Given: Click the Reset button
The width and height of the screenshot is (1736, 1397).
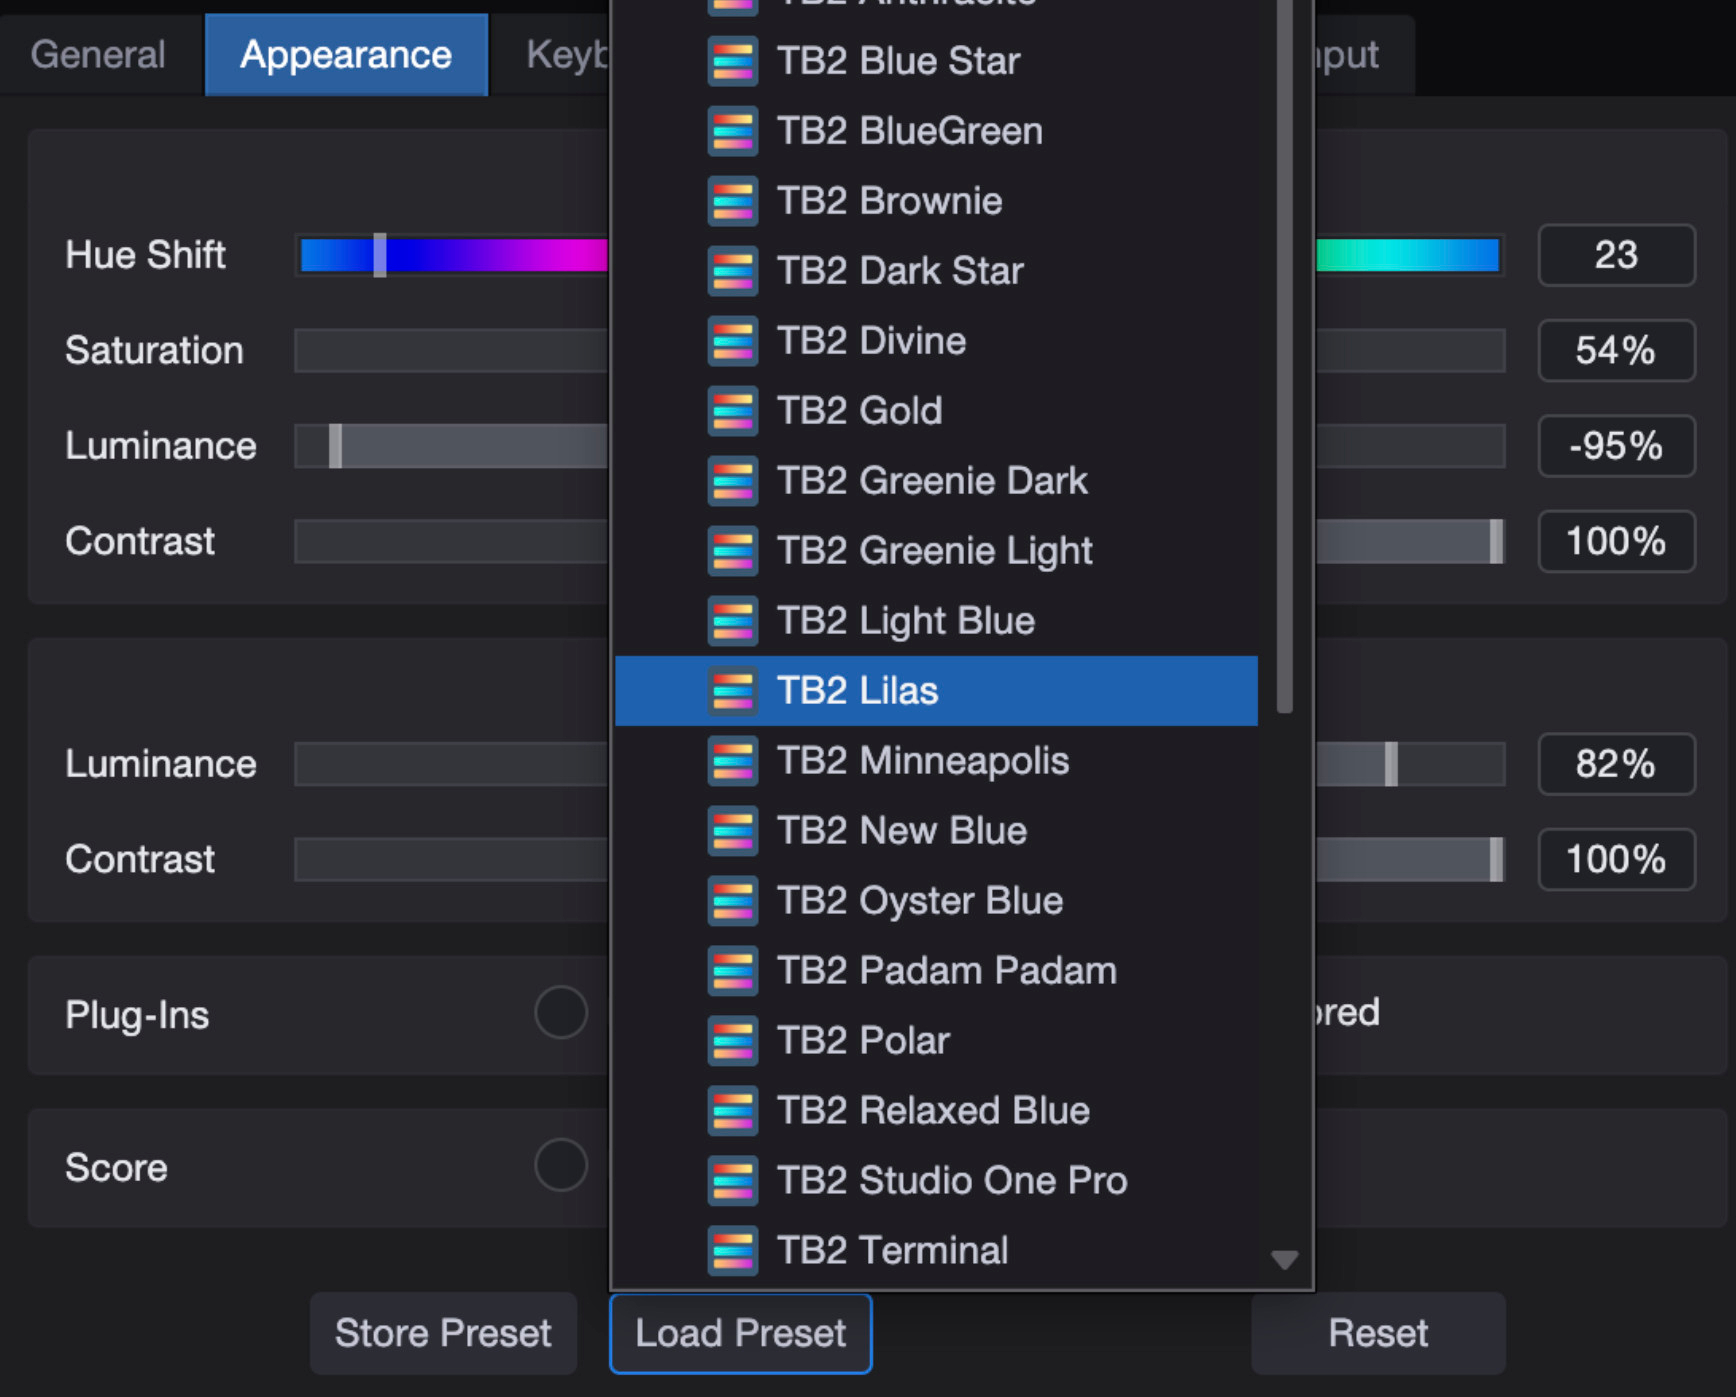Looking at the screenshot, I should [x=1377, y=1333].
